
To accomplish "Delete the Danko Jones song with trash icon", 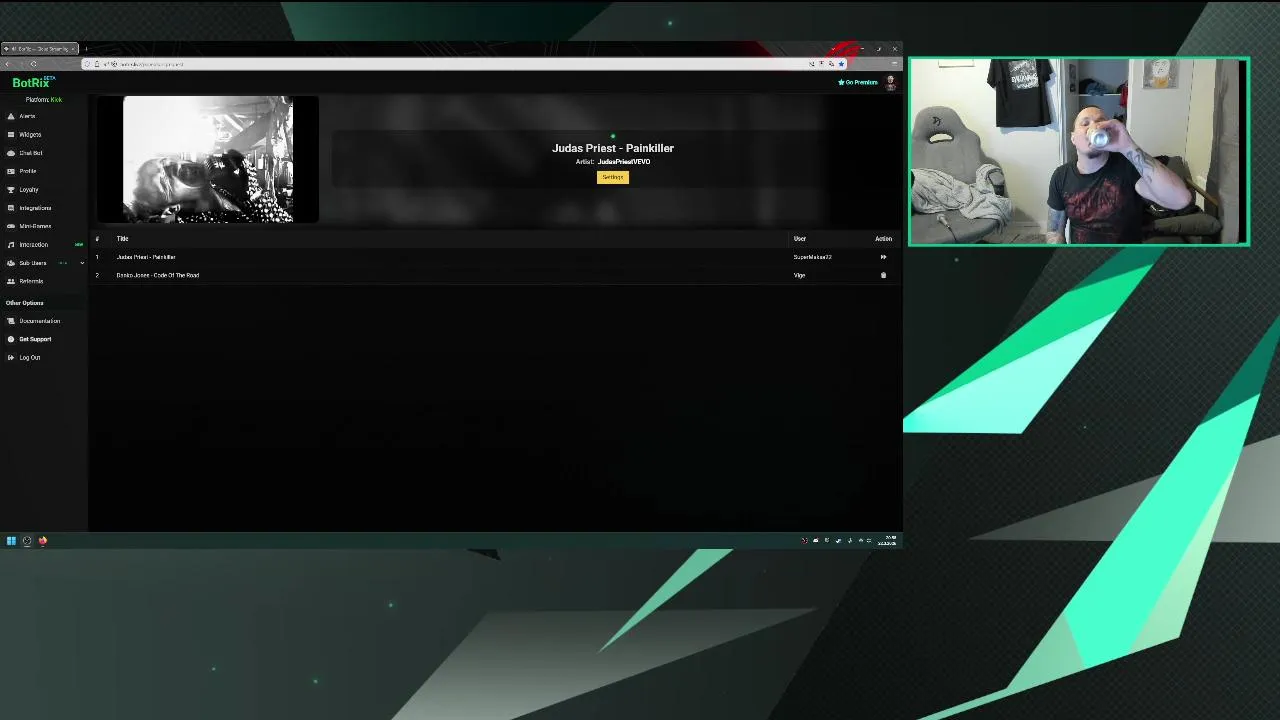I will coord(883,275).
